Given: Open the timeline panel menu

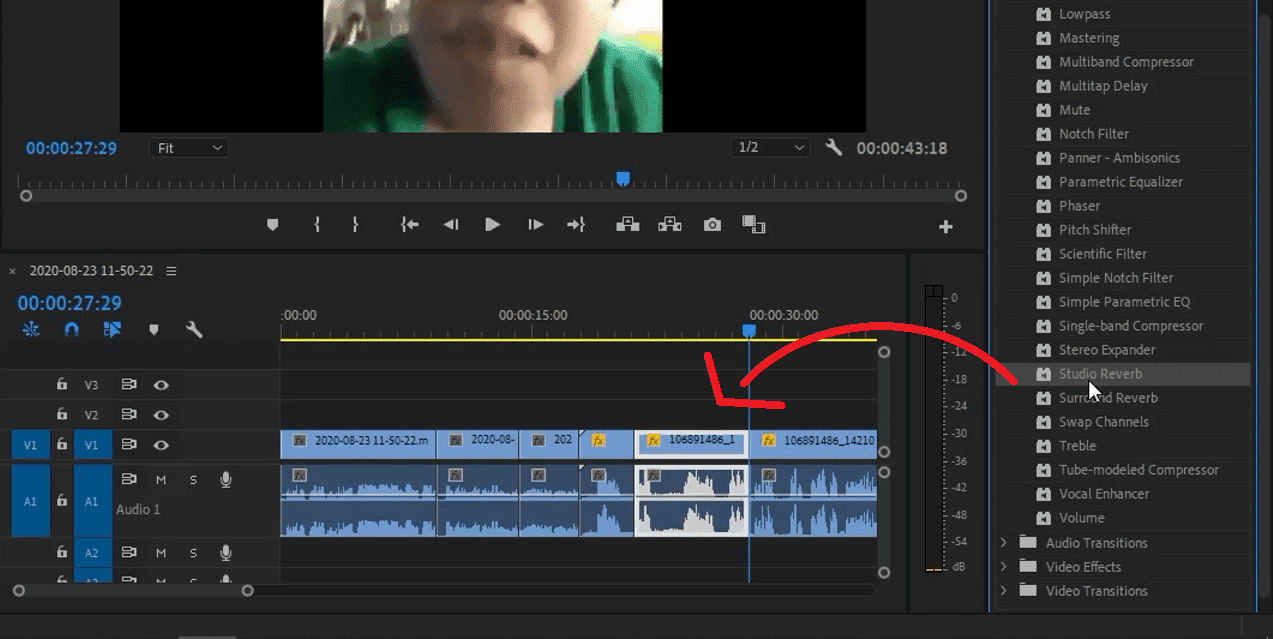Looking at the screenshot, I should (x=171, y=270).
